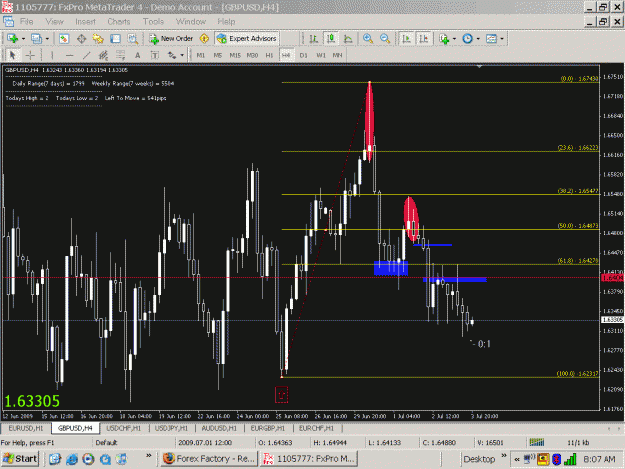Image resolution: width=625 pixels, height=469 pixels.
Task: Select the Trendline drawing tool
Action: point(86,55)
